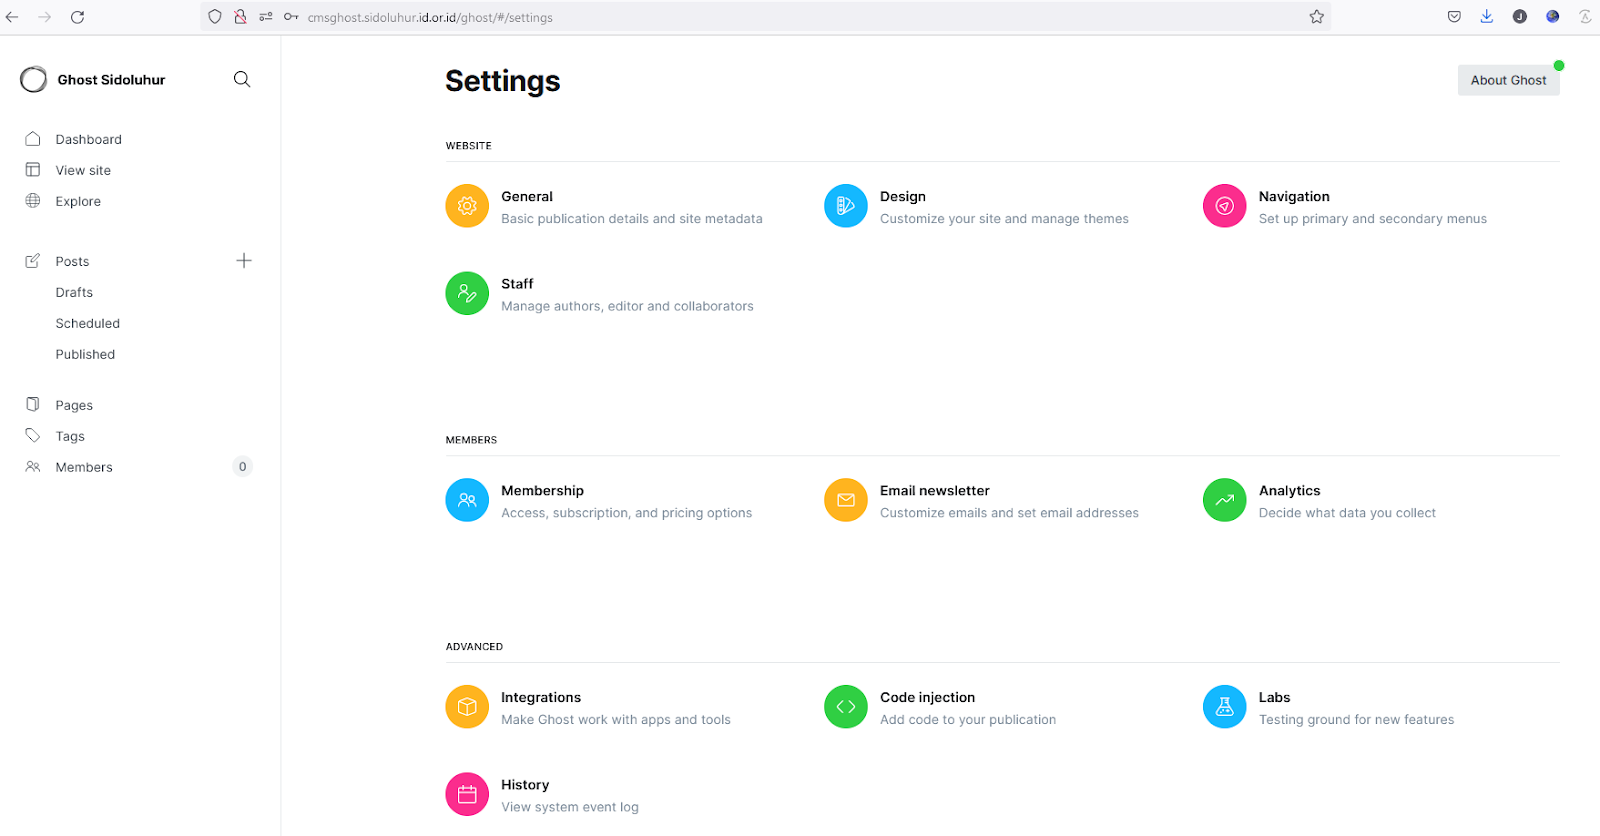Screen dimensions: 1600x836
Task: Open Code injection green brackets icon
Action: (x=846, y=707)
